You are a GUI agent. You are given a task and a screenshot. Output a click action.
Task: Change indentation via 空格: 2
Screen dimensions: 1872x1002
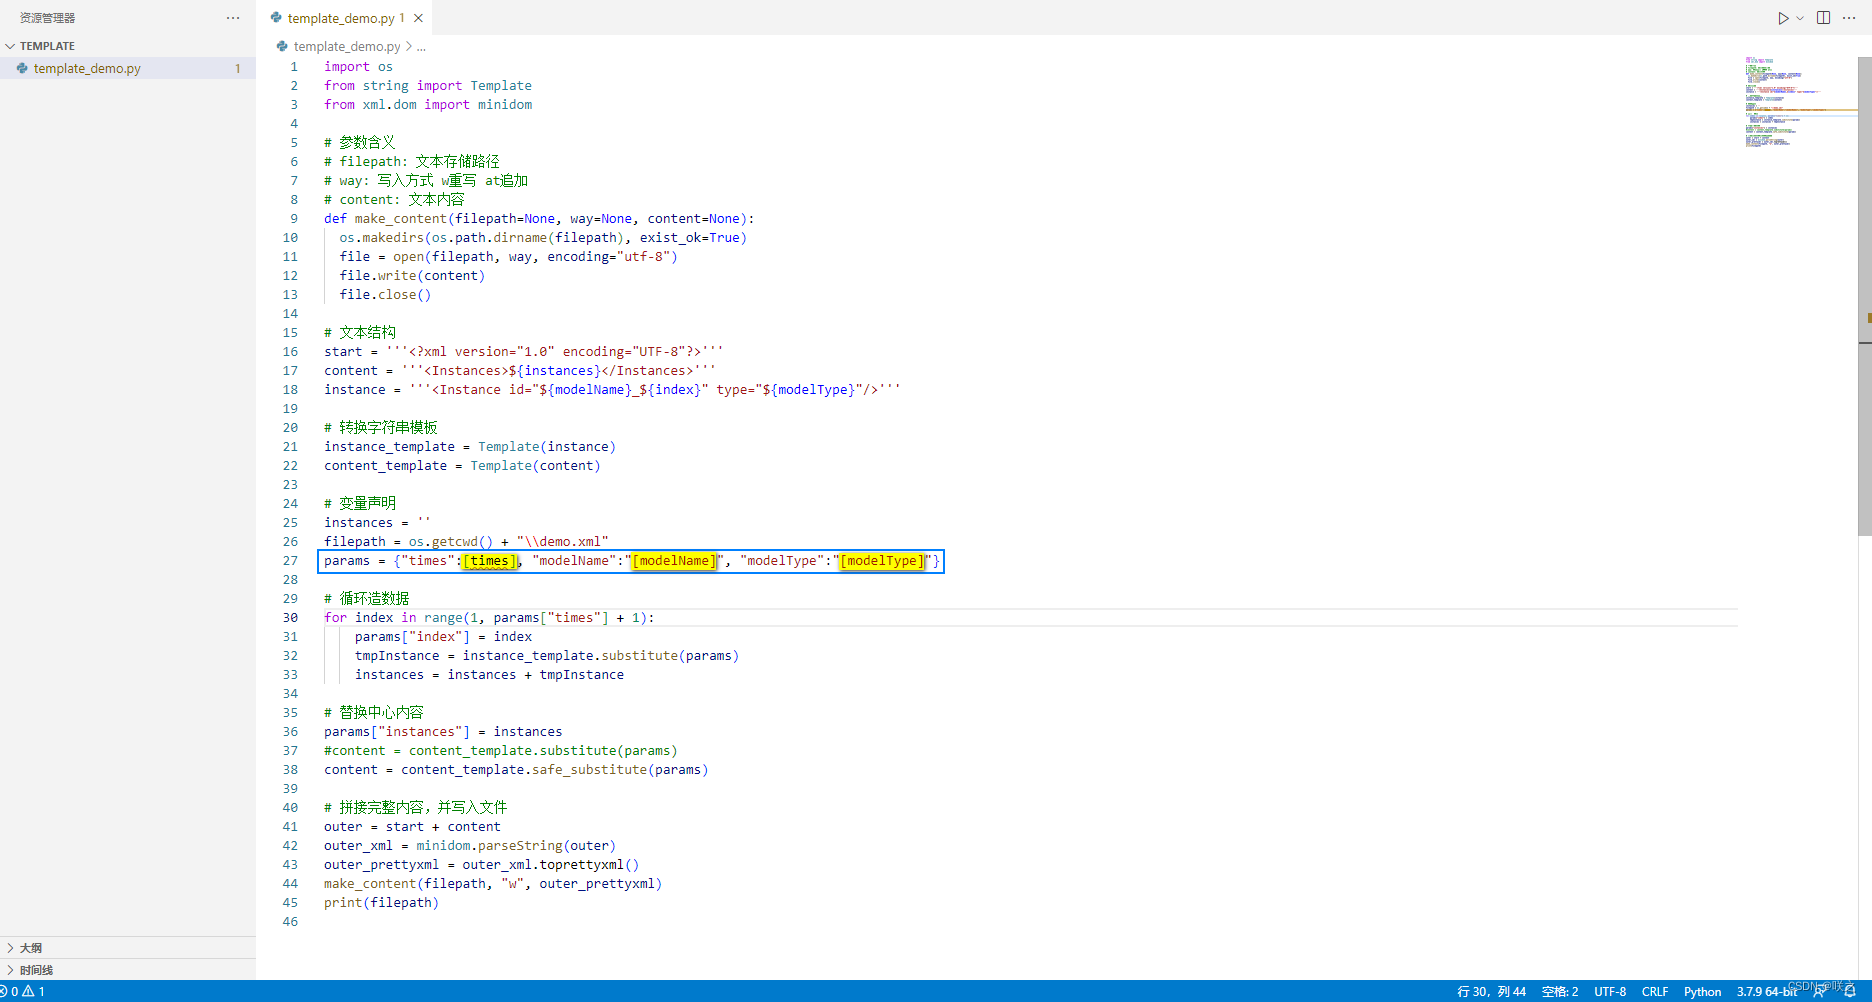point(1560,991)
